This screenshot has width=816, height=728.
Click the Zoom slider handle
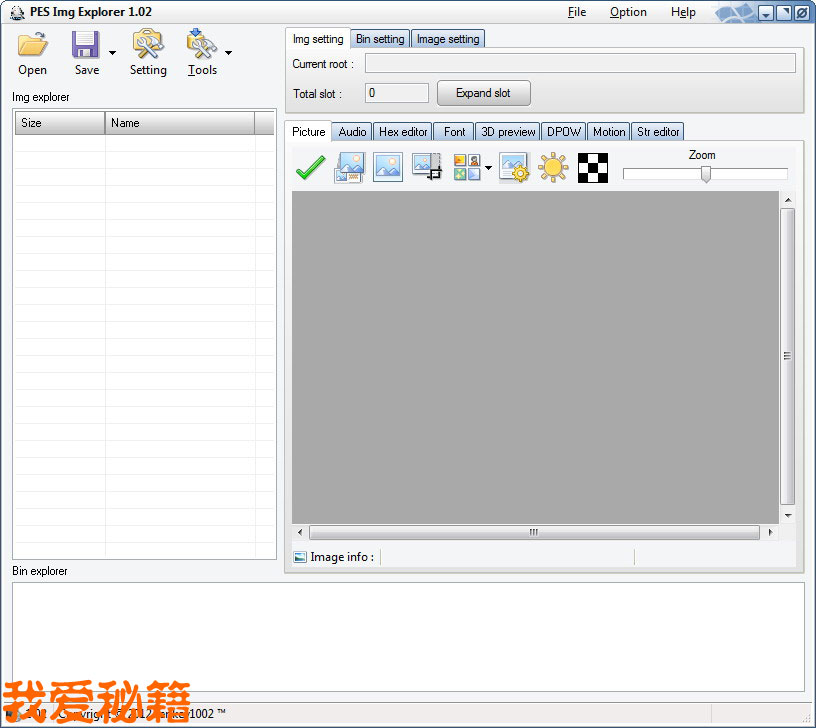706,174
